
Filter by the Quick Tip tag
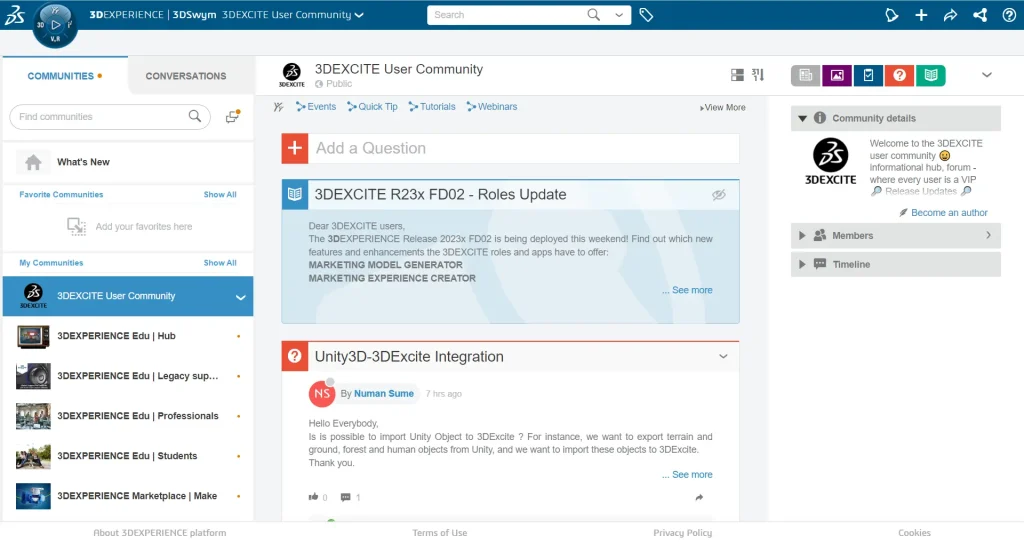pos(372,106)
